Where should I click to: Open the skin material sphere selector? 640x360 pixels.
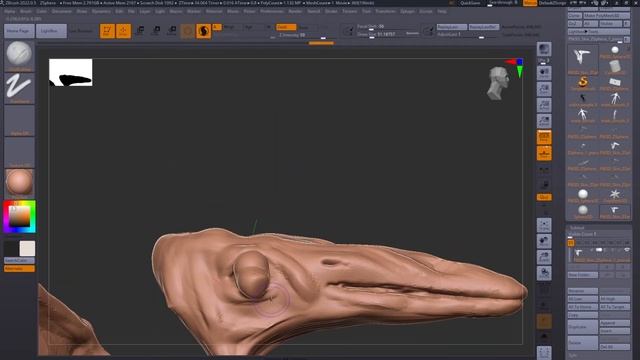[x=19, y=183]
